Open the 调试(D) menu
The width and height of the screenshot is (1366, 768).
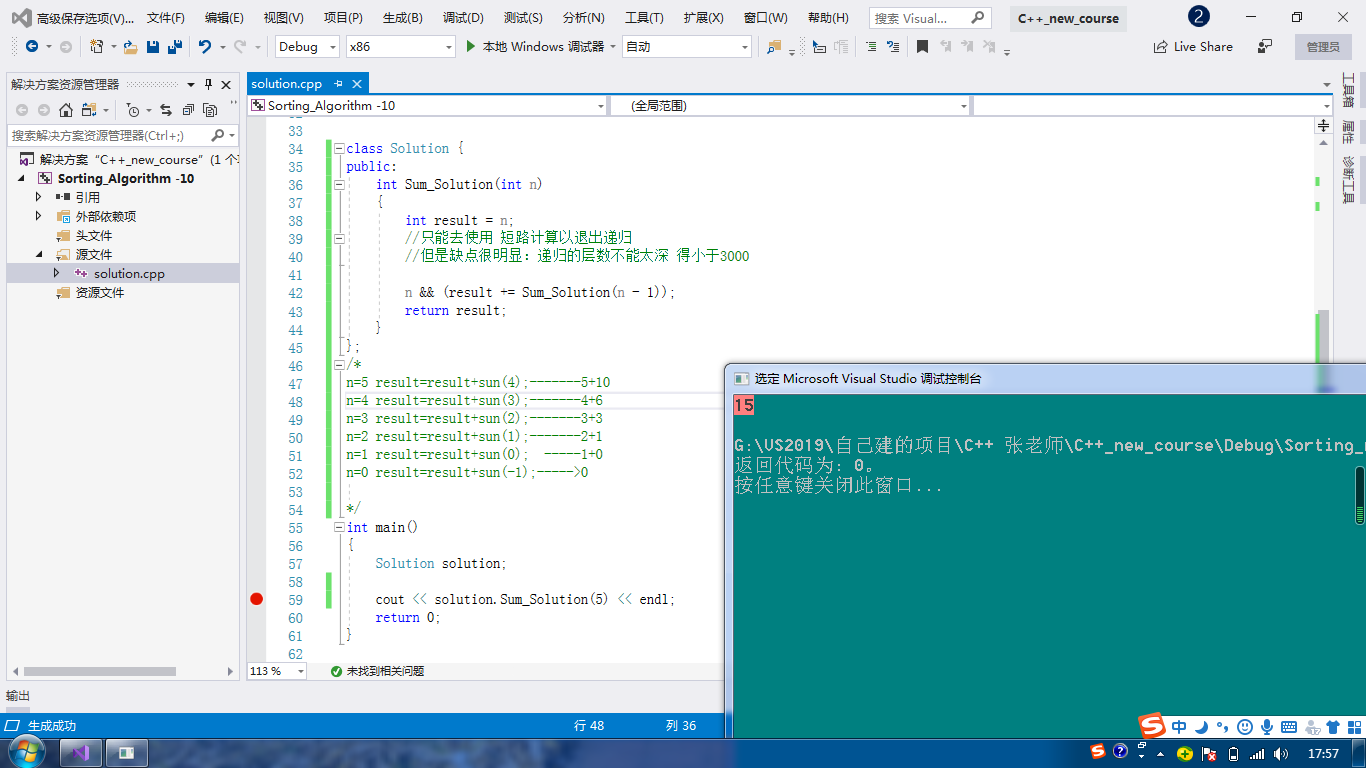tap(463, 18)
